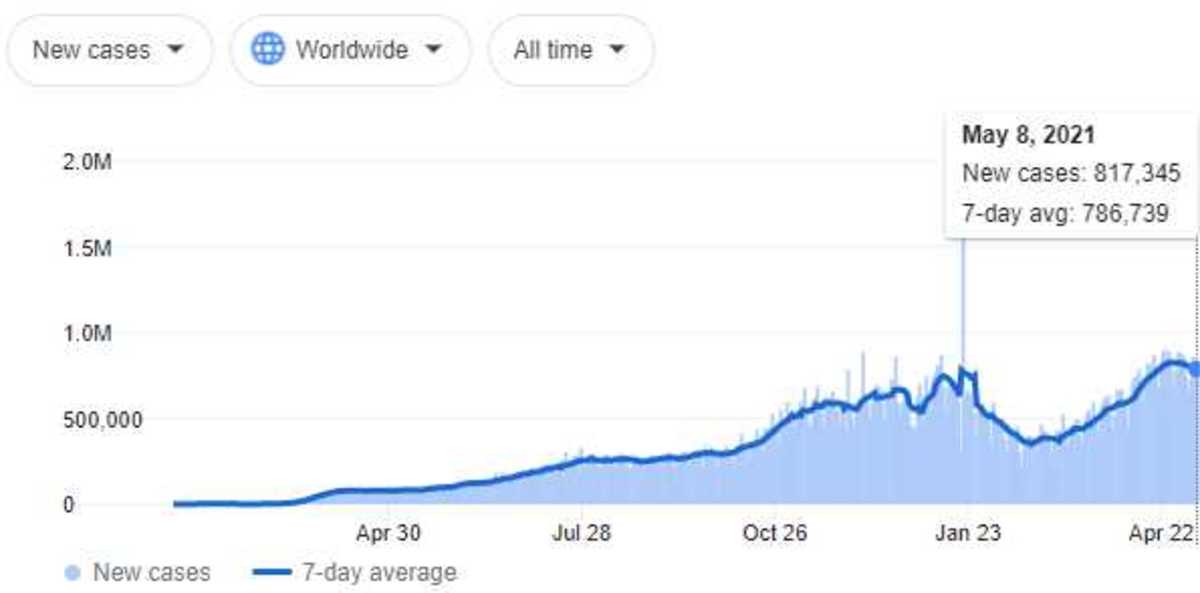Click the Apr 30 x-axis label
This screenshot has width=1200, height=593.
pos(388,533)
